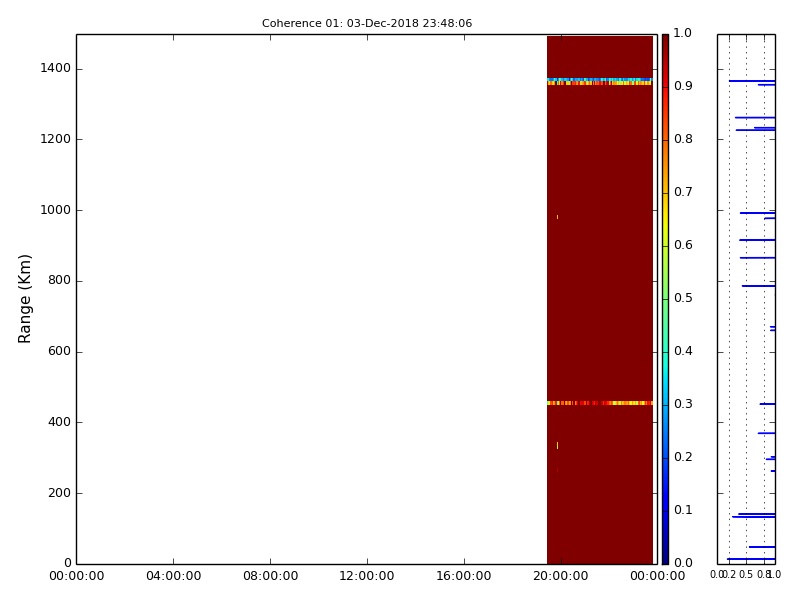
Task: Click the Range (Km) y-axis label
Action: click(x=24, y=299)
